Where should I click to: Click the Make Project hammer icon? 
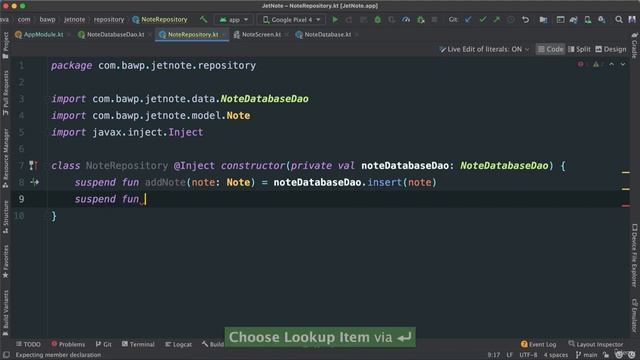203,20
